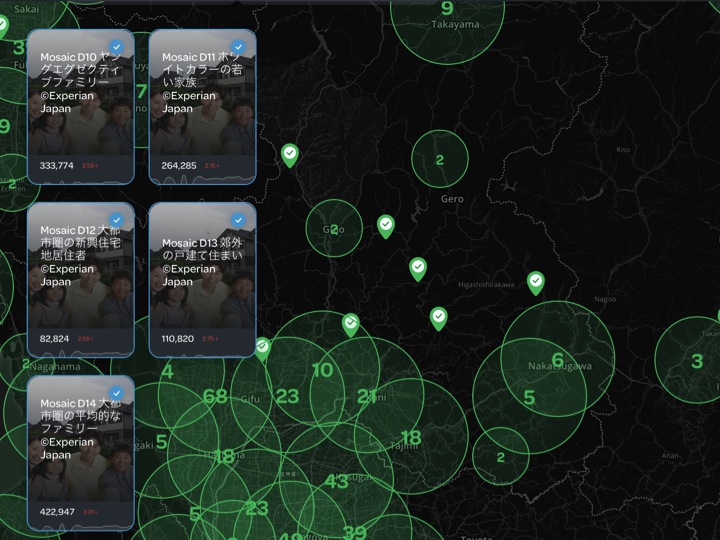Viewport: 720px width, 540px height.
Task: Open the Mosaic D13 郊外の戸建て住まい card
Action: 202,280
